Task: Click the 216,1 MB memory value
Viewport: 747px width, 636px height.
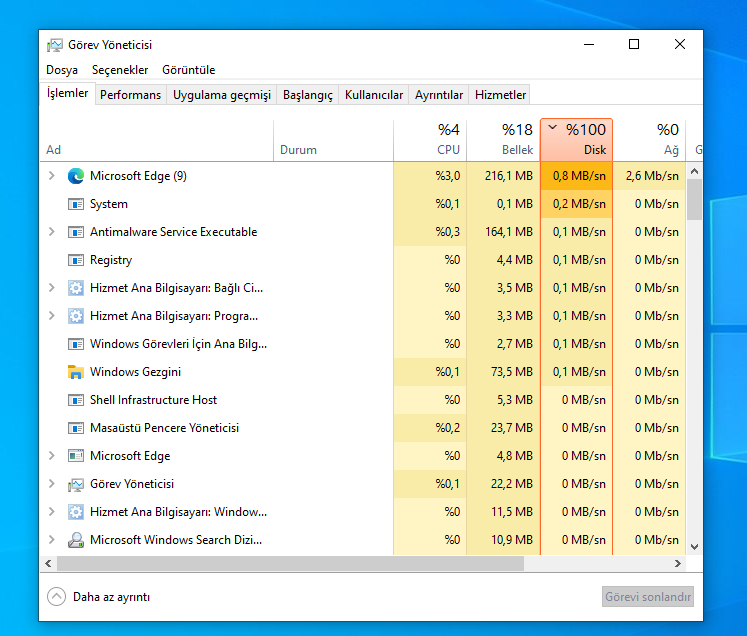Action: coord(509,176)
